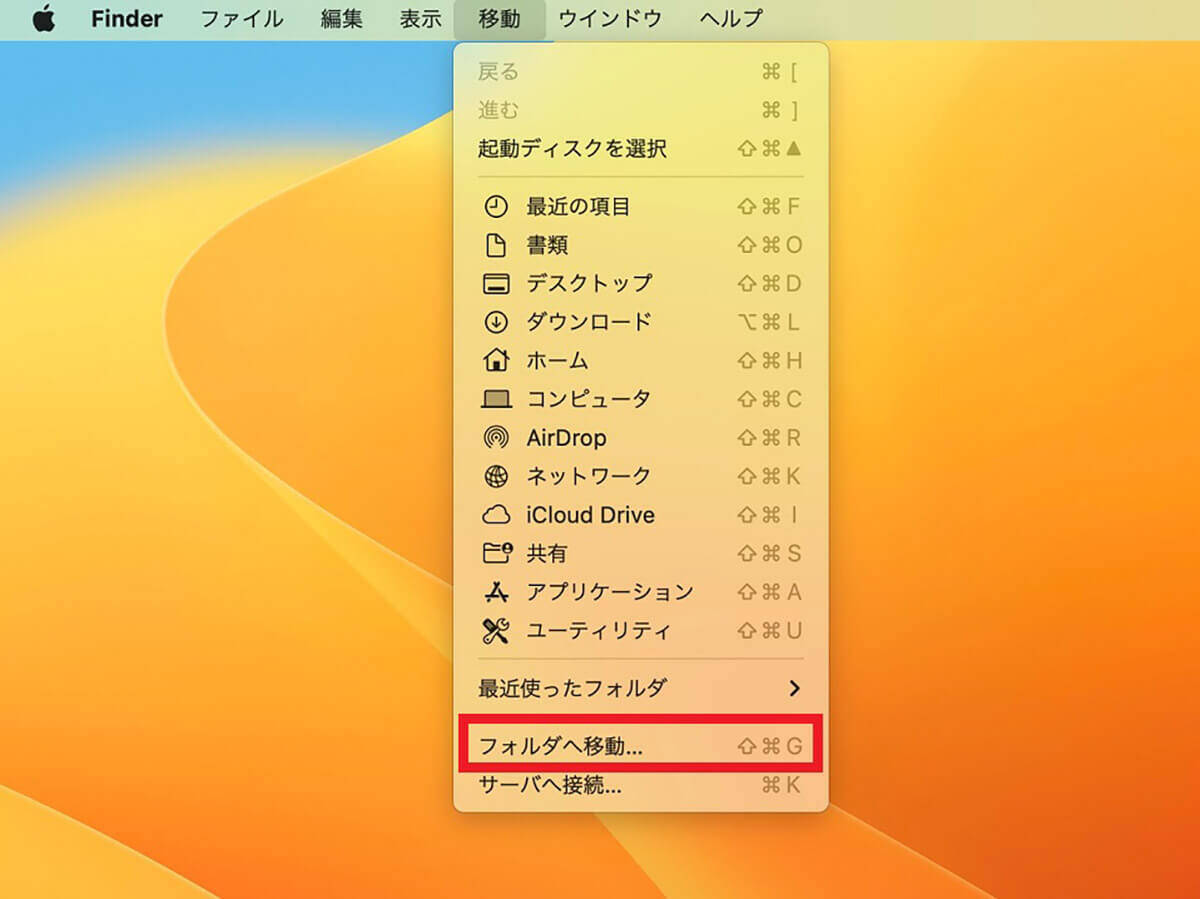The image size is (1200, 899).
Task: Click the house icon for ホーム
Action: 496,360
